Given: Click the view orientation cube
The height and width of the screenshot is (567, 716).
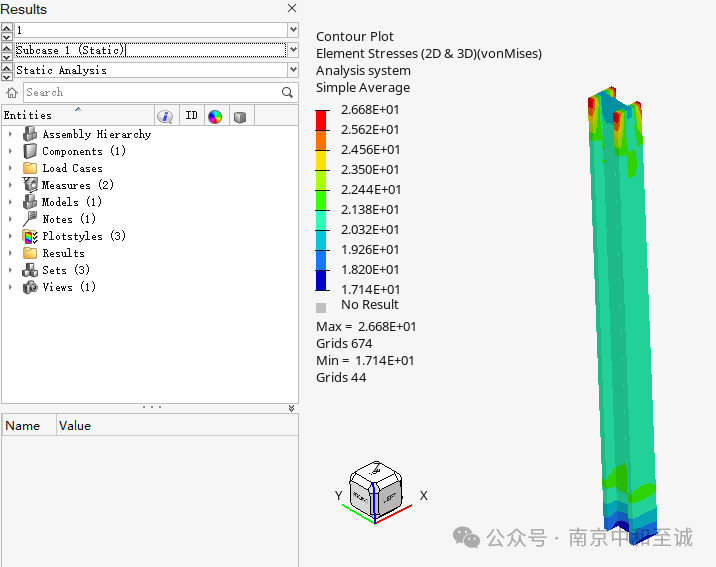Looking at the screenshot, I should point(376,491).
